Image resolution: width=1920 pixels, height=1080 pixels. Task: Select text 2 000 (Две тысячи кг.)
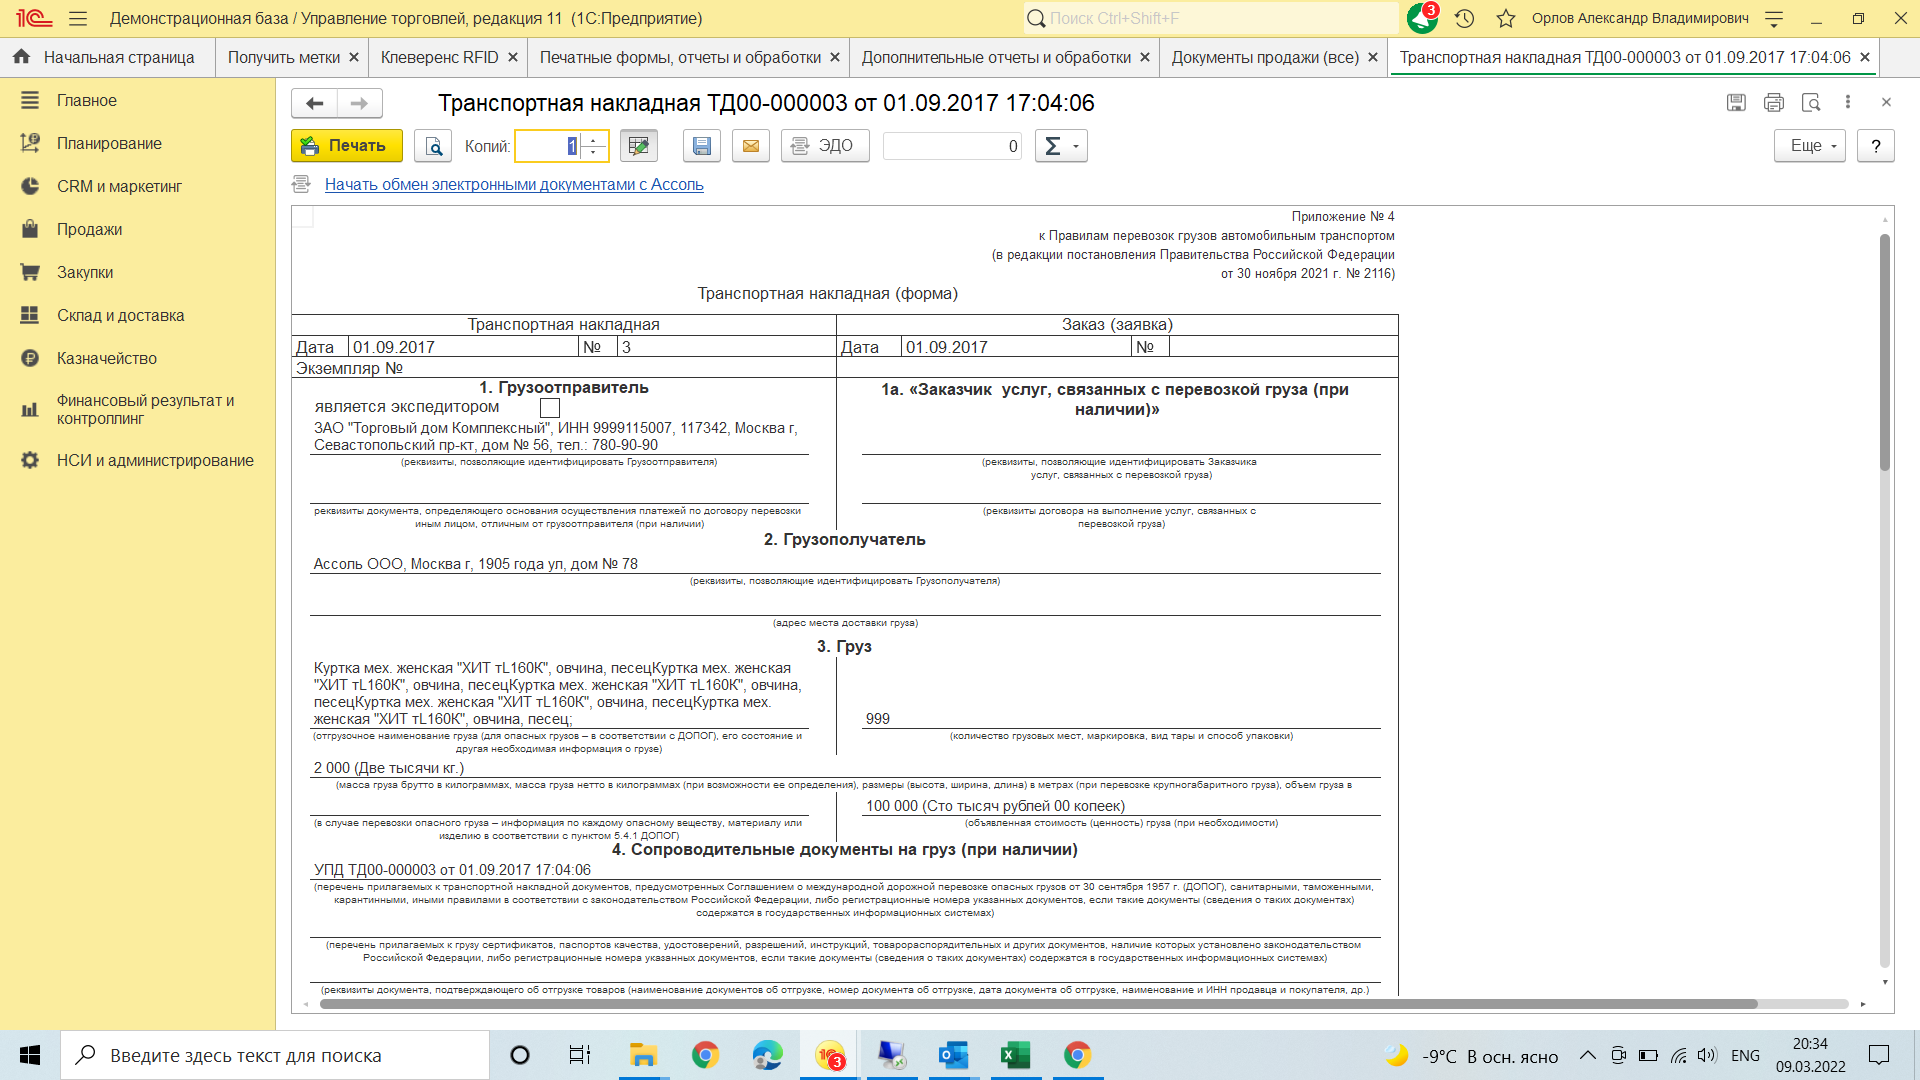coord(389,768)
